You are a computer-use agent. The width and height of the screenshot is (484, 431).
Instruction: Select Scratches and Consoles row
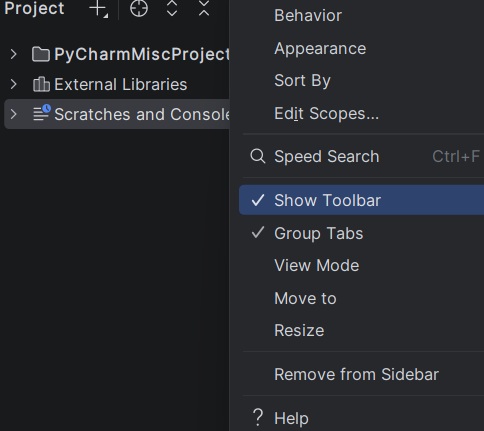(x=117, y=114)
